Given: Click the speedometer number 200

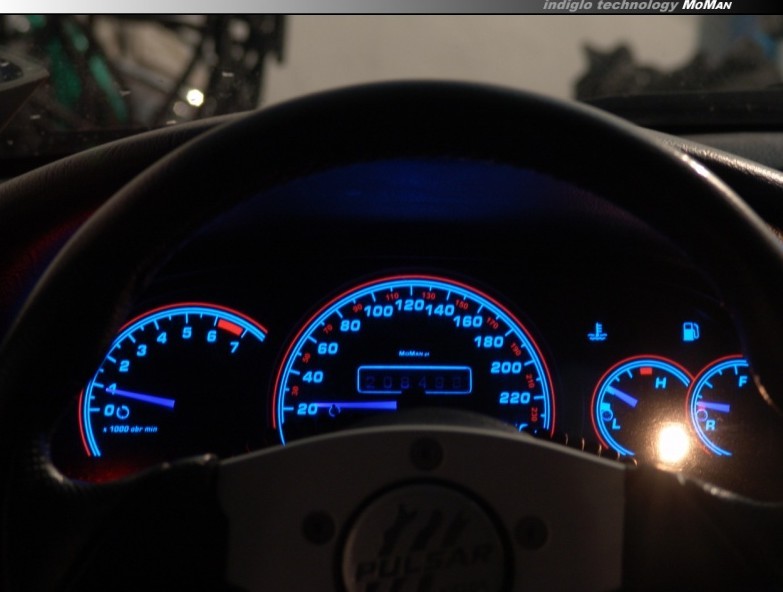Looking at the screenshot, I should click(506, 368).
